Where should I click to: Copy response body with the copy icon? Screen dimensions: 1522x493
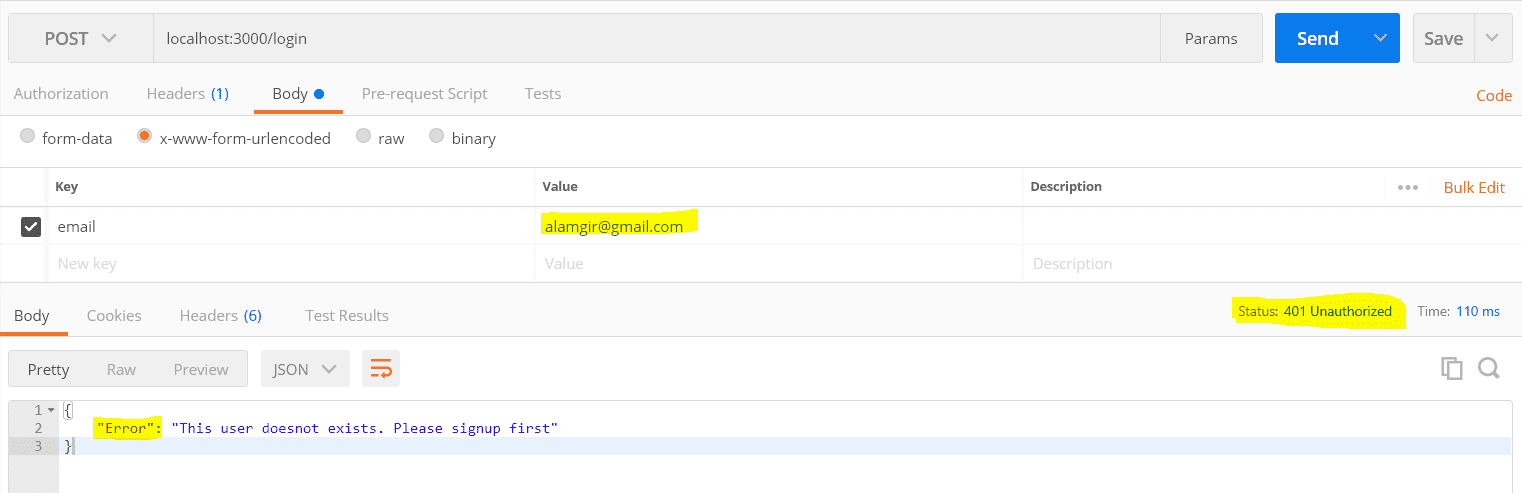tap(1451, 368)
